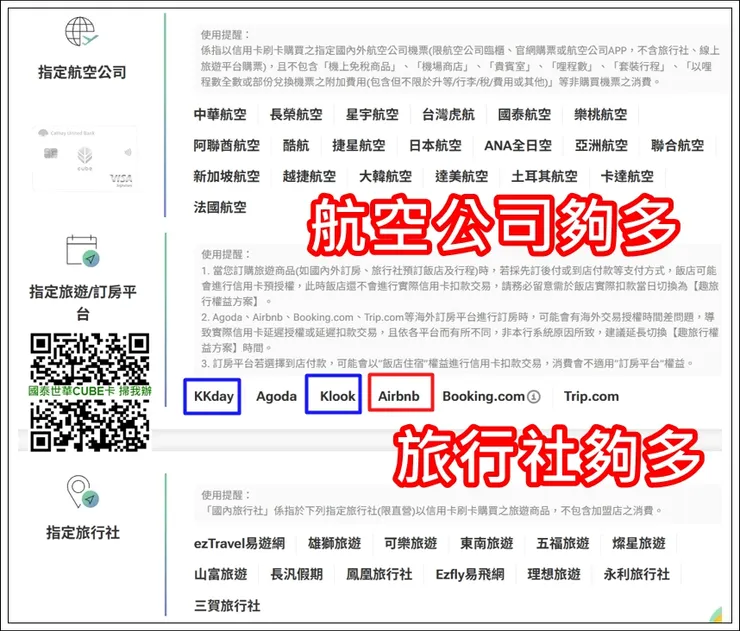Choose 長汎假期 agency

pyautogui.click(x=296, y=574)
